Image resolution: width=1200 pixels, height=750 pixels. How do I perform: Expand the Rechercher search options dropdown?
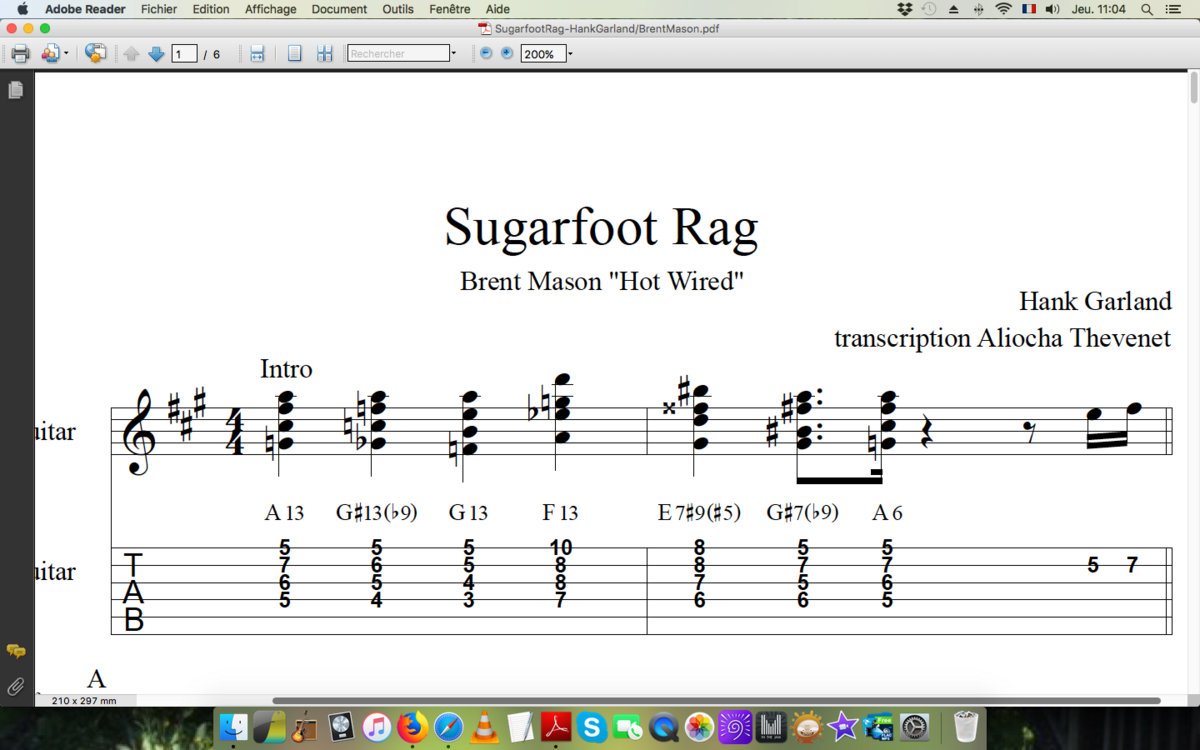(452, 53)
